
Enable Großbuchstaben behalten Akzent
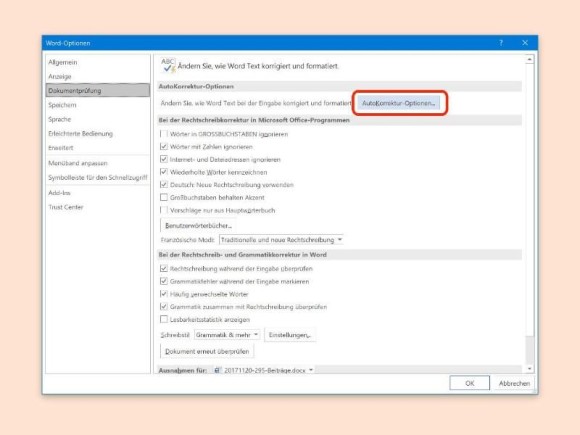[x=163, y=198]
